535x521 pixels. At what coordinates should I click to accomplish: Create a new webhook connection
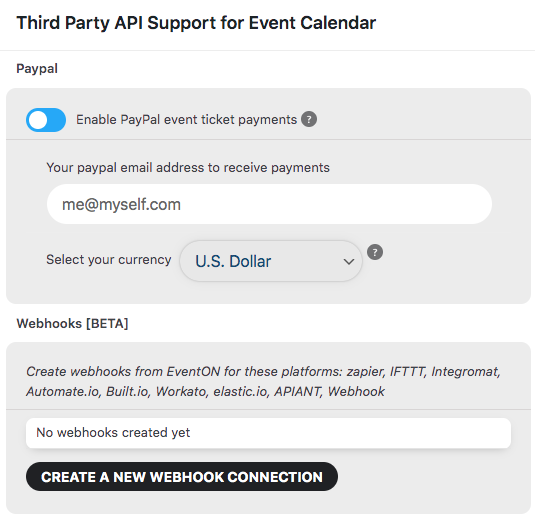182,477
